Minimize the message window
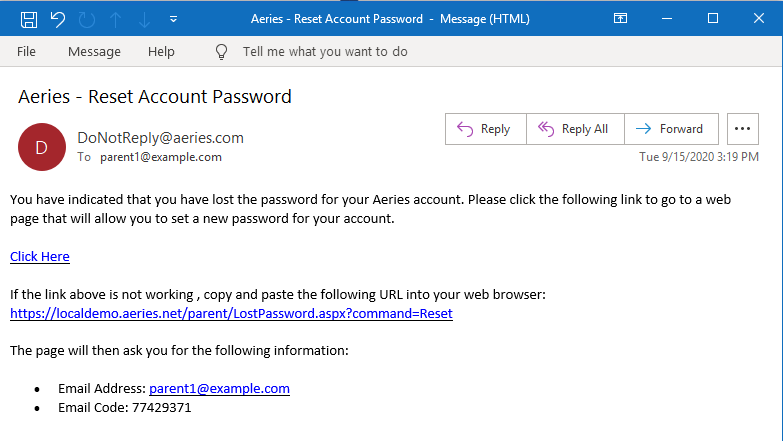Screen dimensions: 783x441 coord(667,18)
